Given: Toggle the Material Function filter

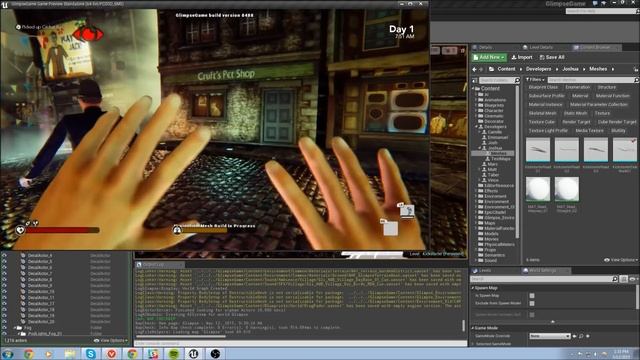Looking at the screenshot, I should point(613,96).
